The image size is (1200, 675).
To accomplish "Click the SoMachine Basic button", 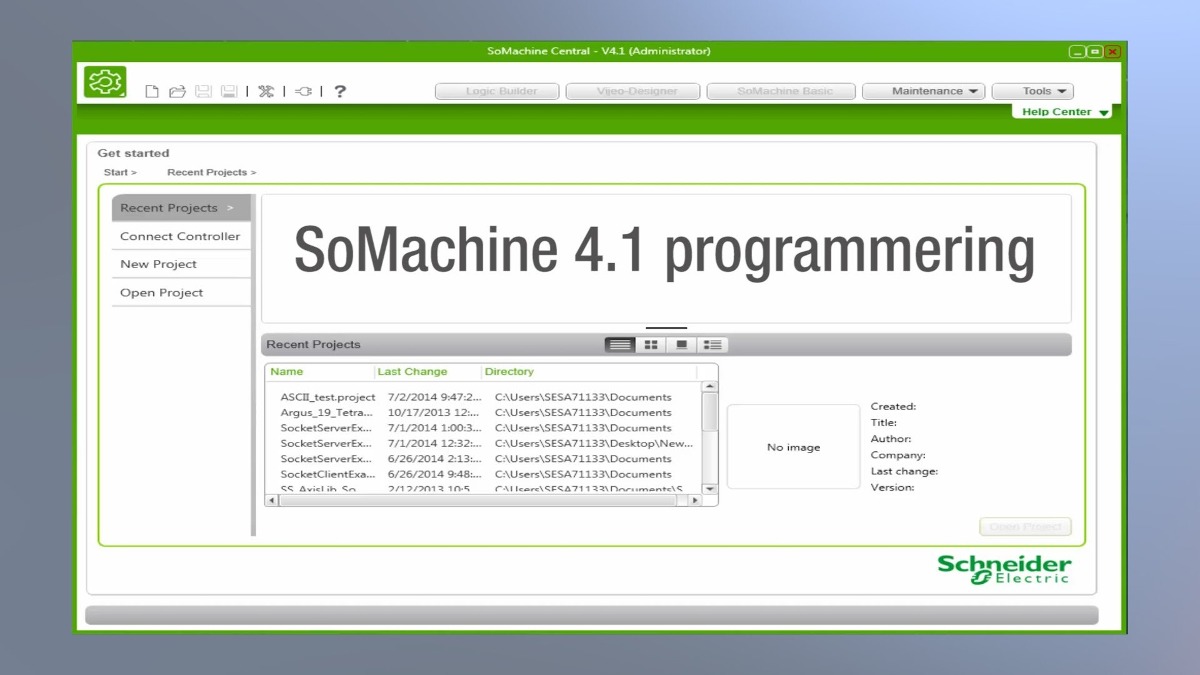I will click(x=782, y=91).
